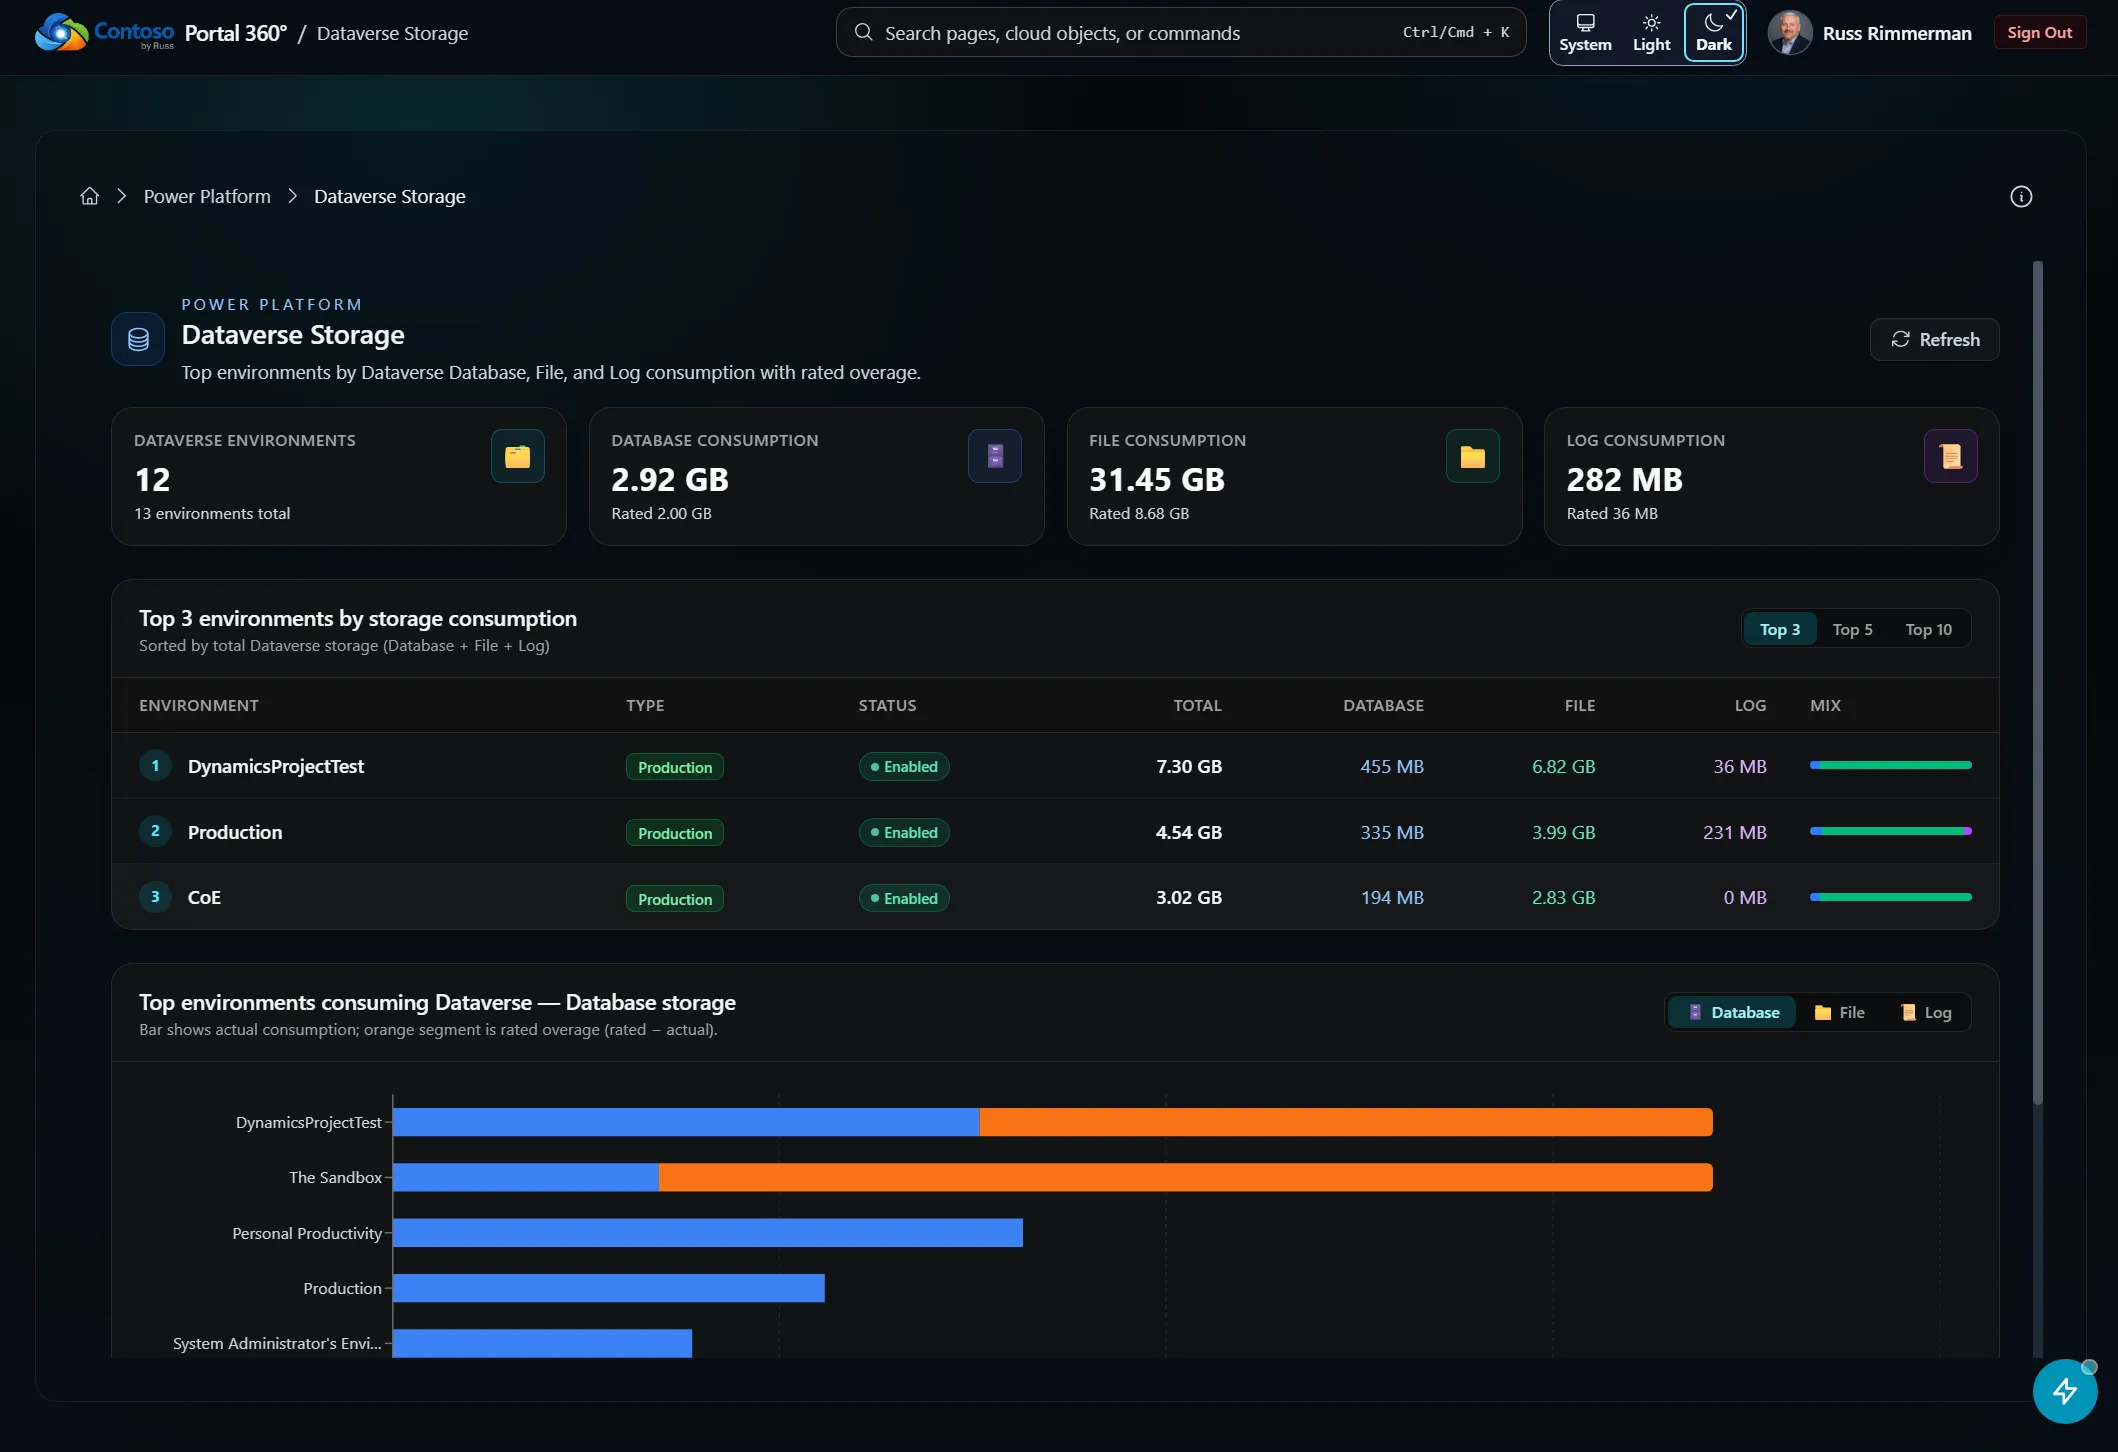Click the 7.30 GB total value
Image resolution: width=2118 pixels, height=1452 pixels.
(x=1189, y=766)
